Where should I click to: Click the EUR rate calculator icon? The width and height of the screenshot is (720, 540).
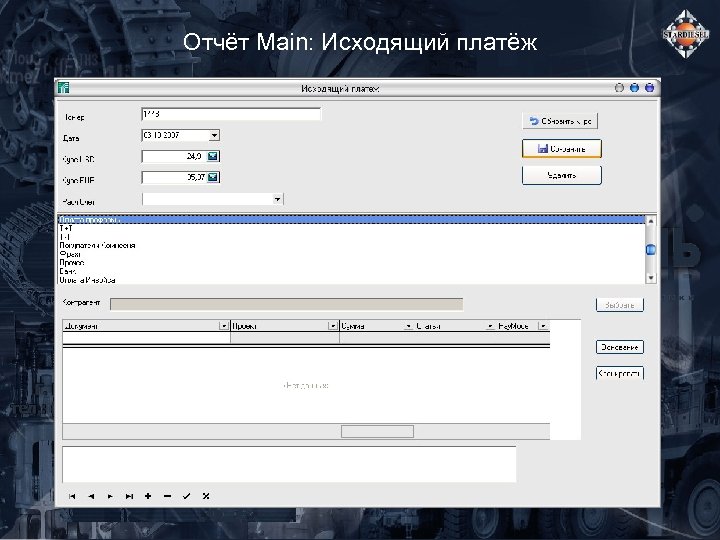(213, 177)
